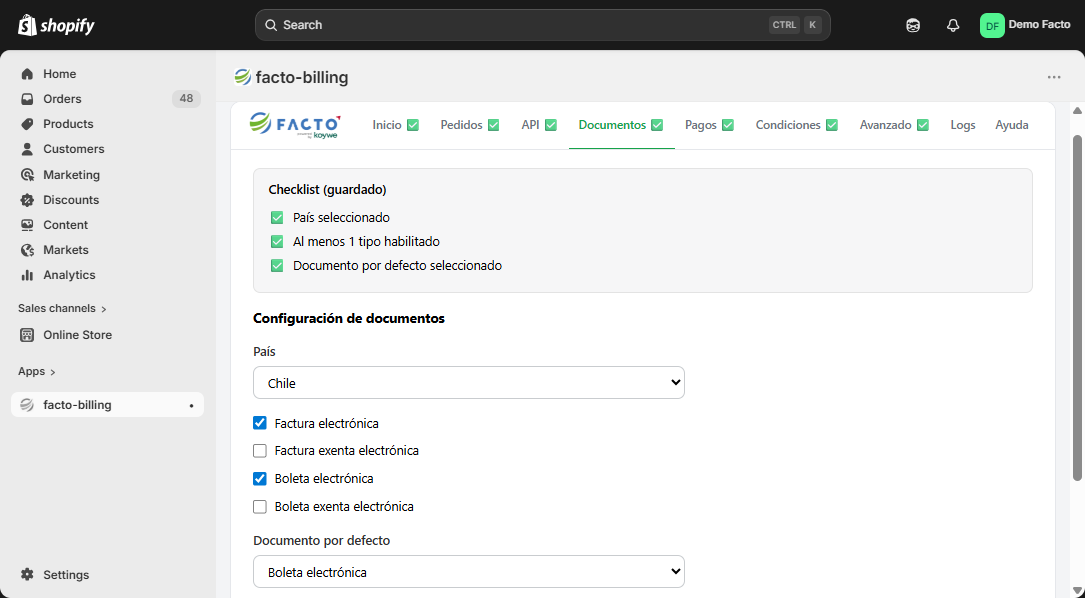Click the Customers person icon

pyautogui.click(x=27, y=149)
